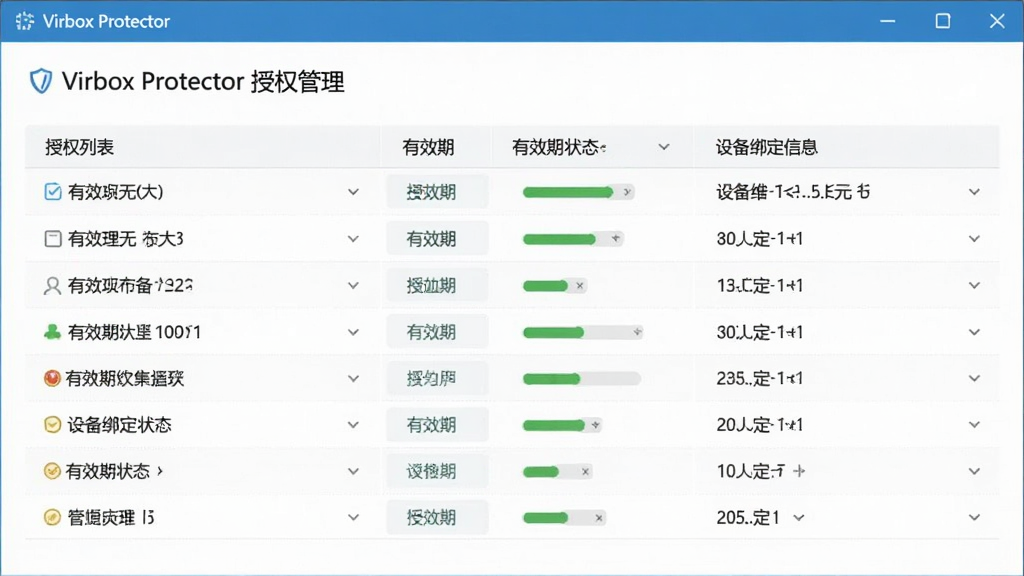Screen dimensions: 1024x576
Task: Click the blue shield icon beside 授权管理 heading
Action: click(40, 81)
